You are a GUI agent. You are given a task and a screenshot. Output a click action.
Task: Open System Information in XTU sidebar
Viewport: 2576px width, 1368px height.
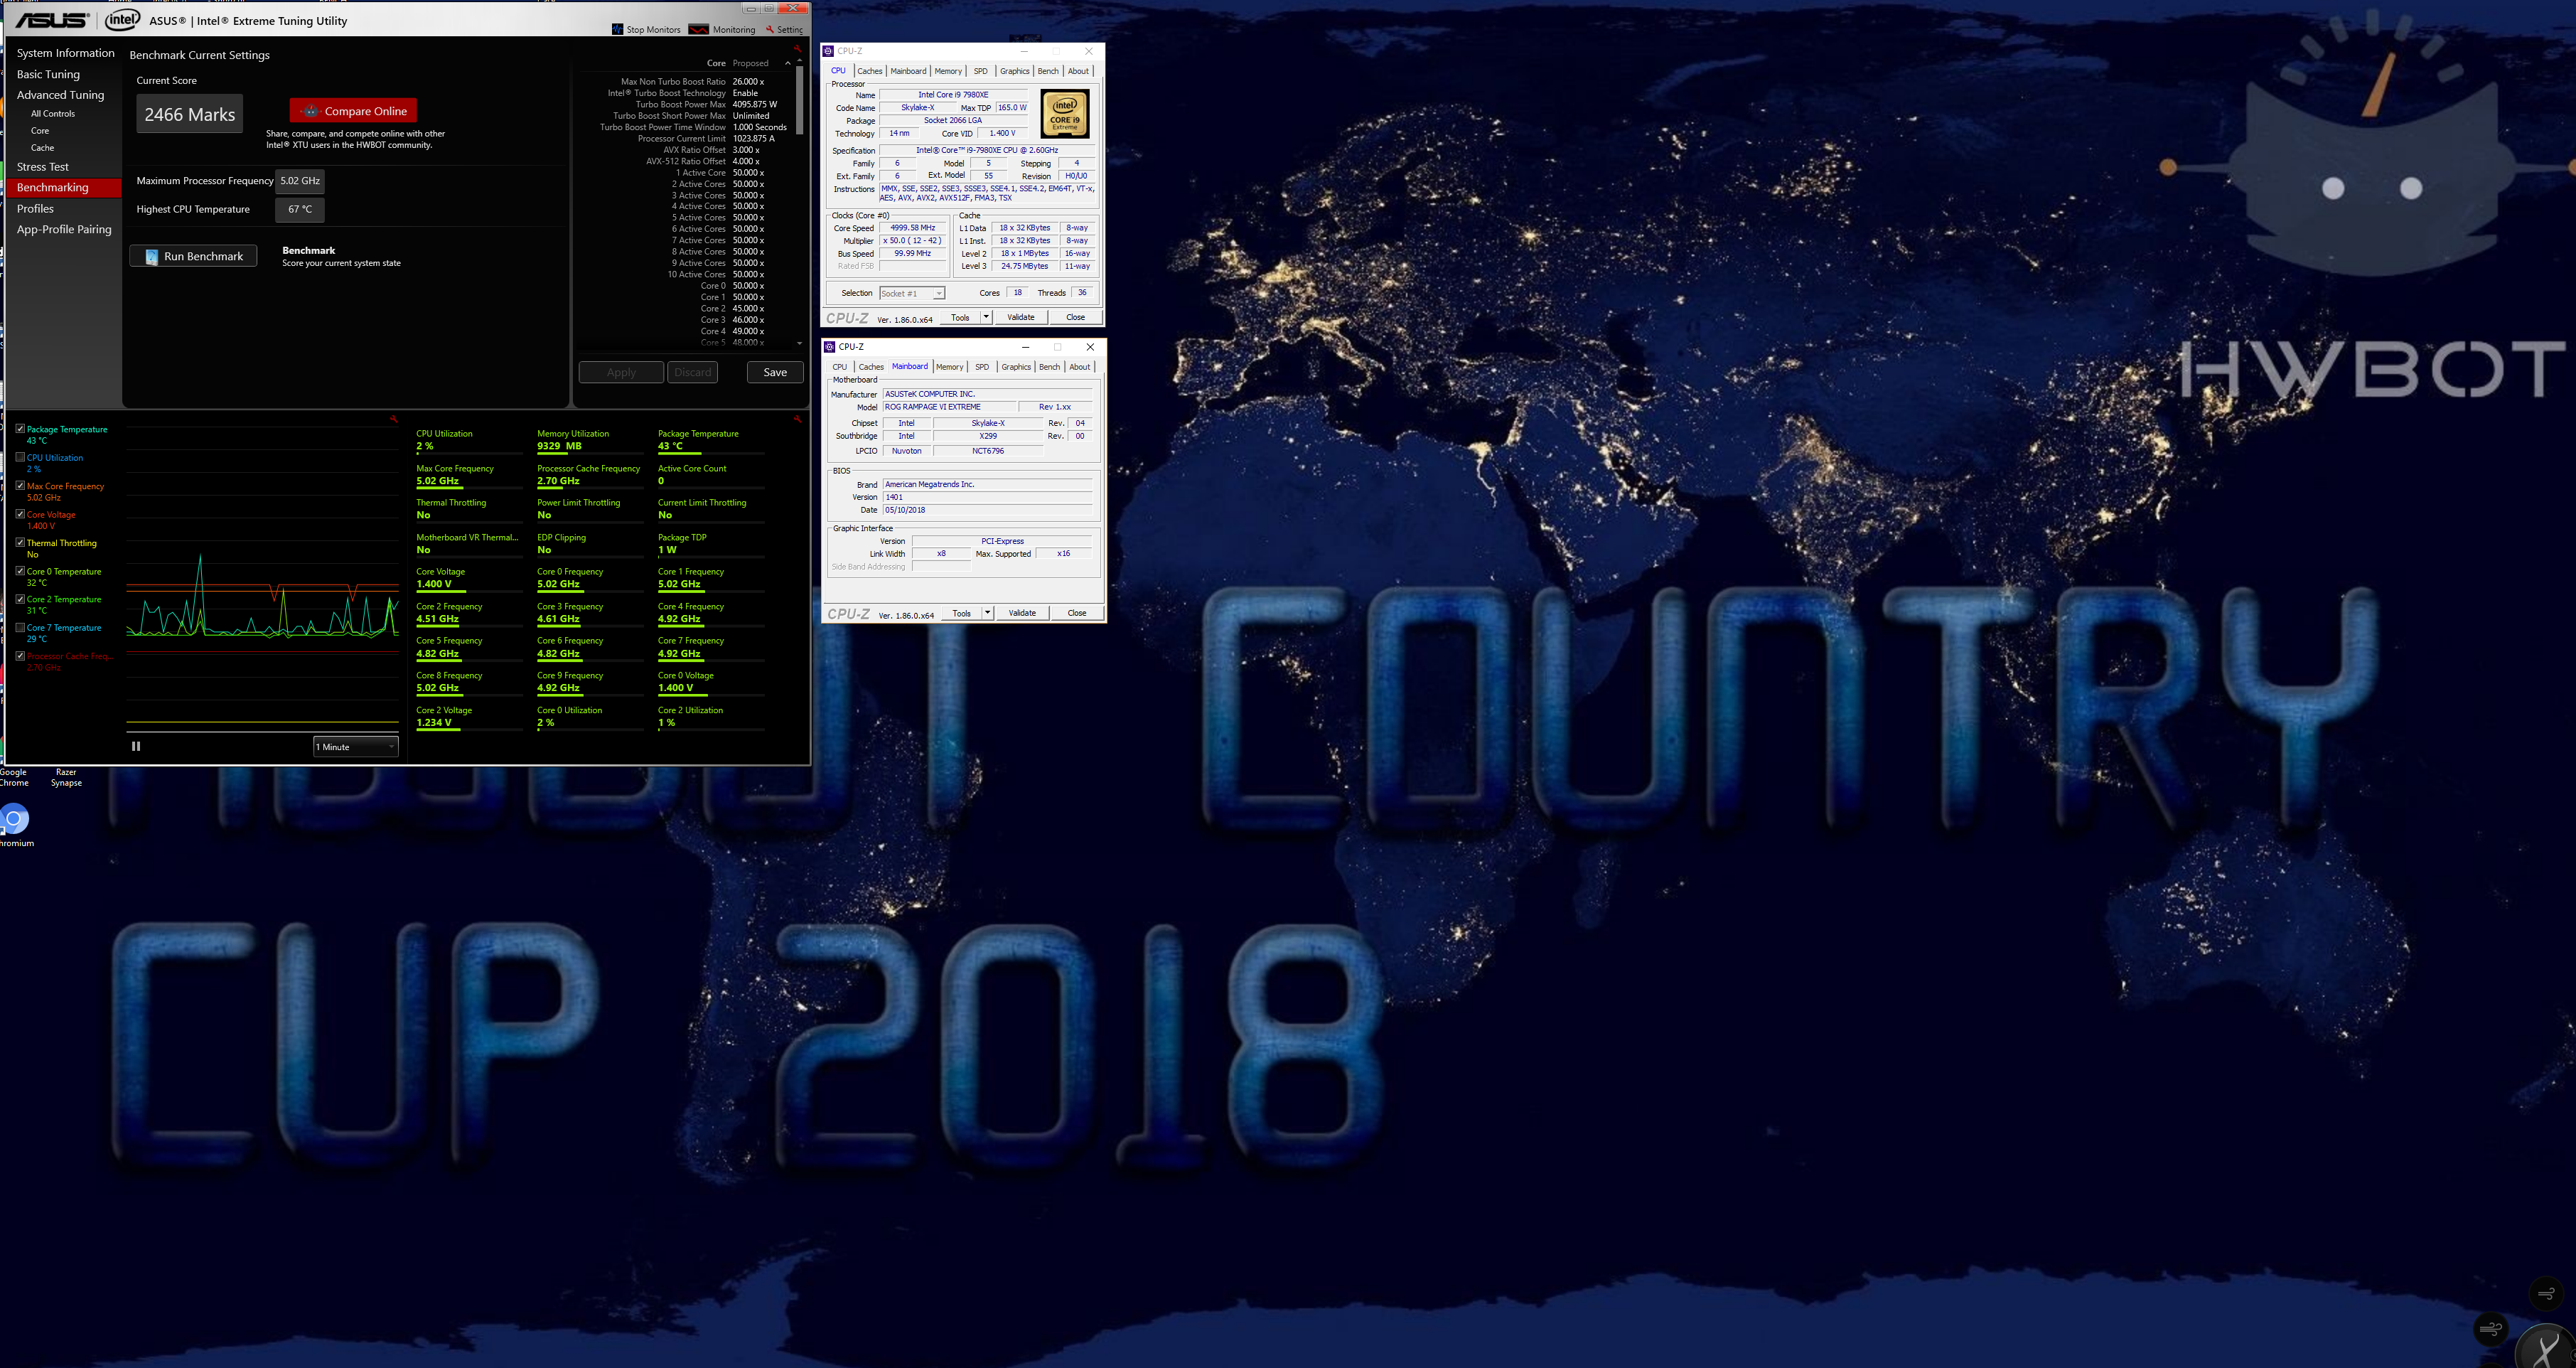pyautogui.click(x=65, y=53)
